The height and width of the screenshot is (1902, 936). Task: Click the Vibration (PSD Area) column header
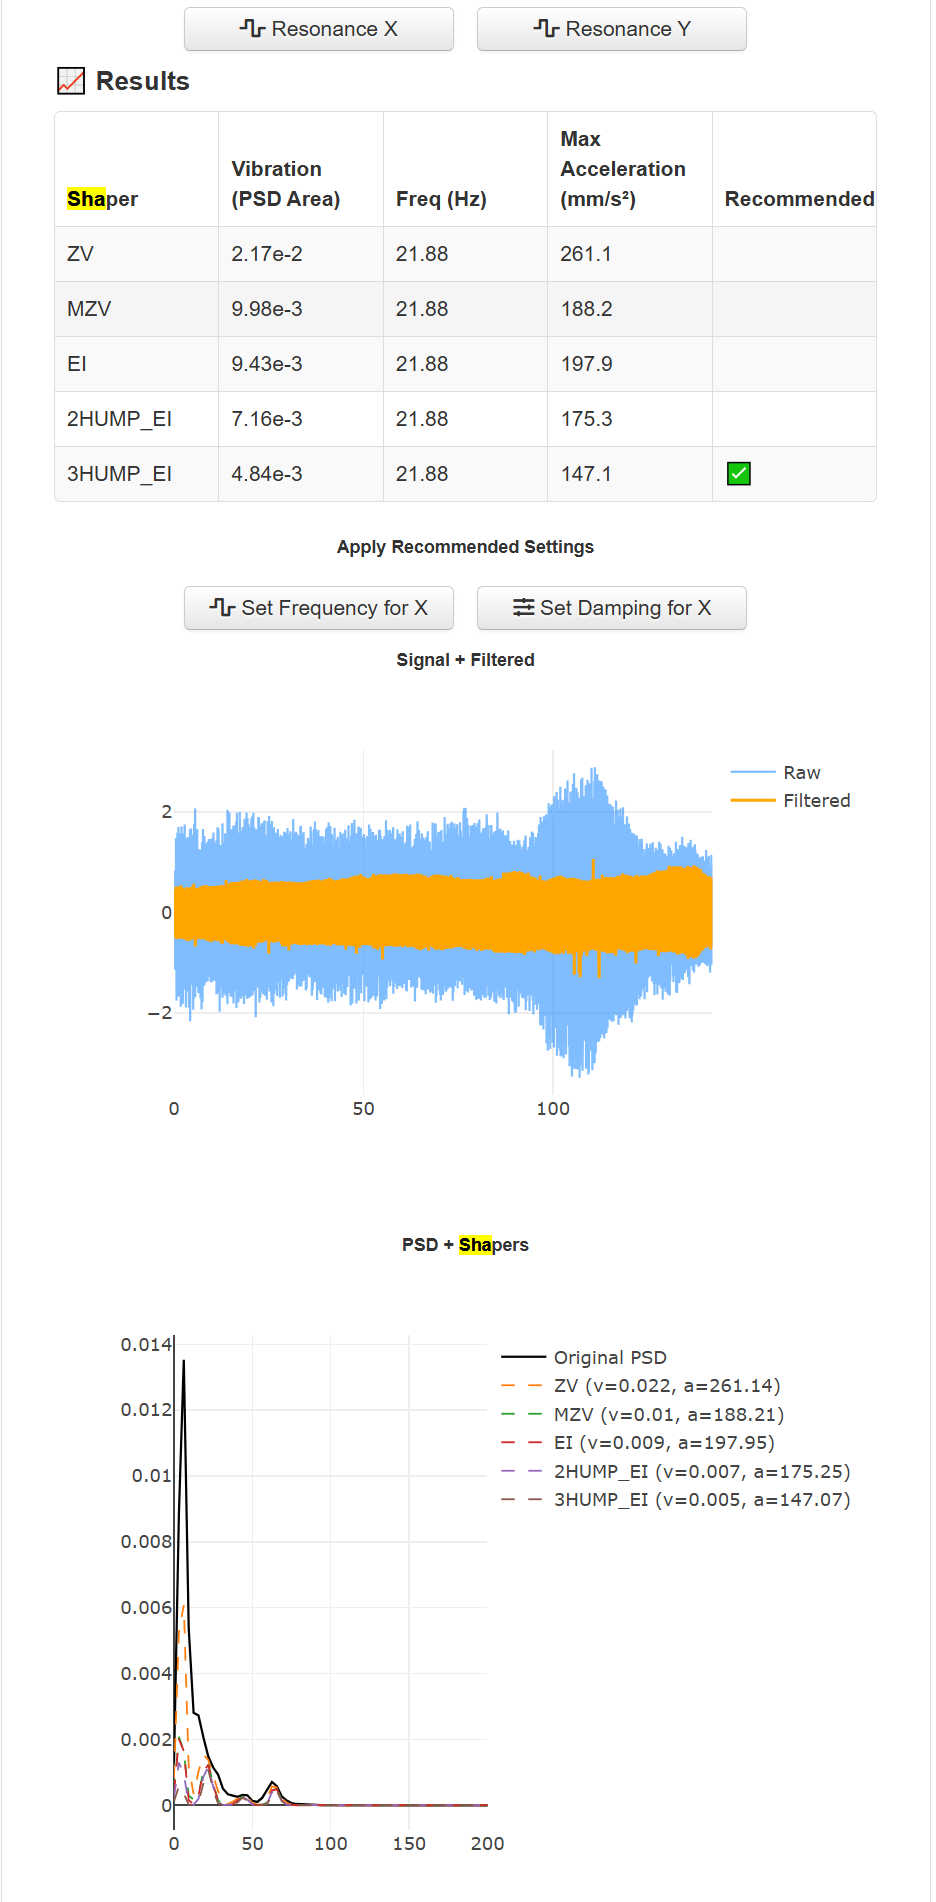tap(285, 184)
